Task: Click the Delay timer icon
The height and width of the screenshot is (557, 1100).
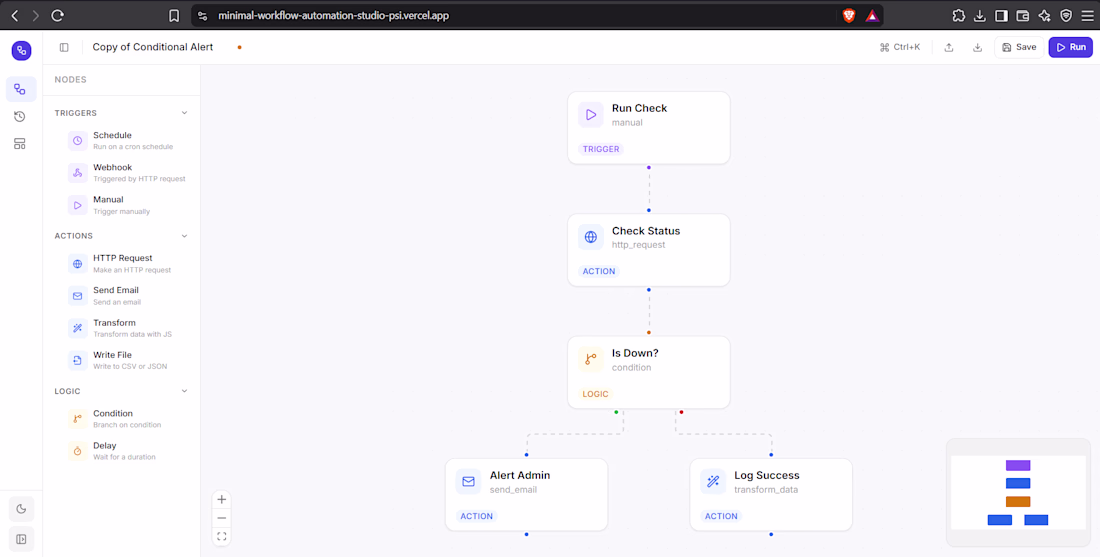Action: (78, 451)
